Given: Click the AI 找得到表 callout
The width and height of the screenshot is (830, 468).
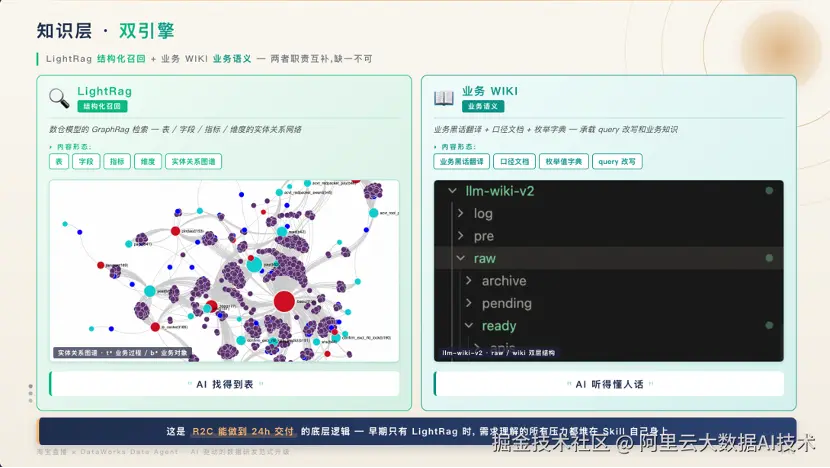Looking at the screenshot, I should click(x=224, y=384).
